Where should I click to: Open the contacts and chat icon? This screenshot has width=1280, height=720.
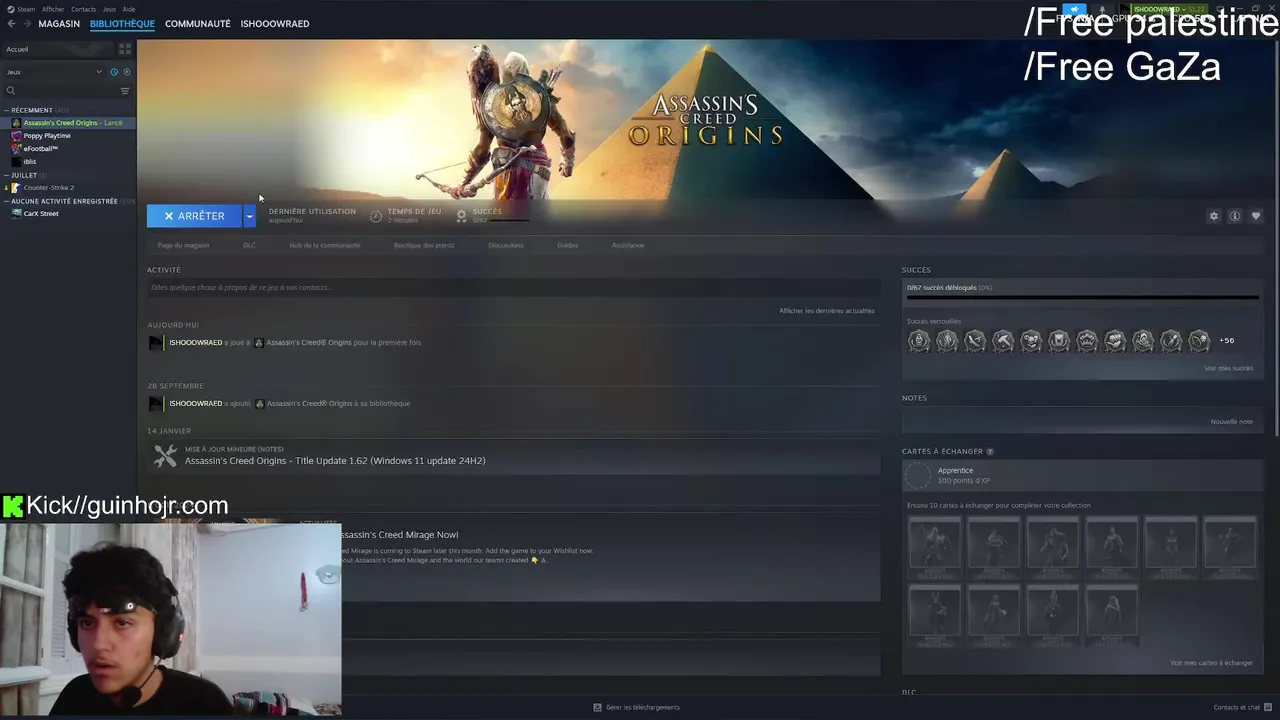(1269, 707)
